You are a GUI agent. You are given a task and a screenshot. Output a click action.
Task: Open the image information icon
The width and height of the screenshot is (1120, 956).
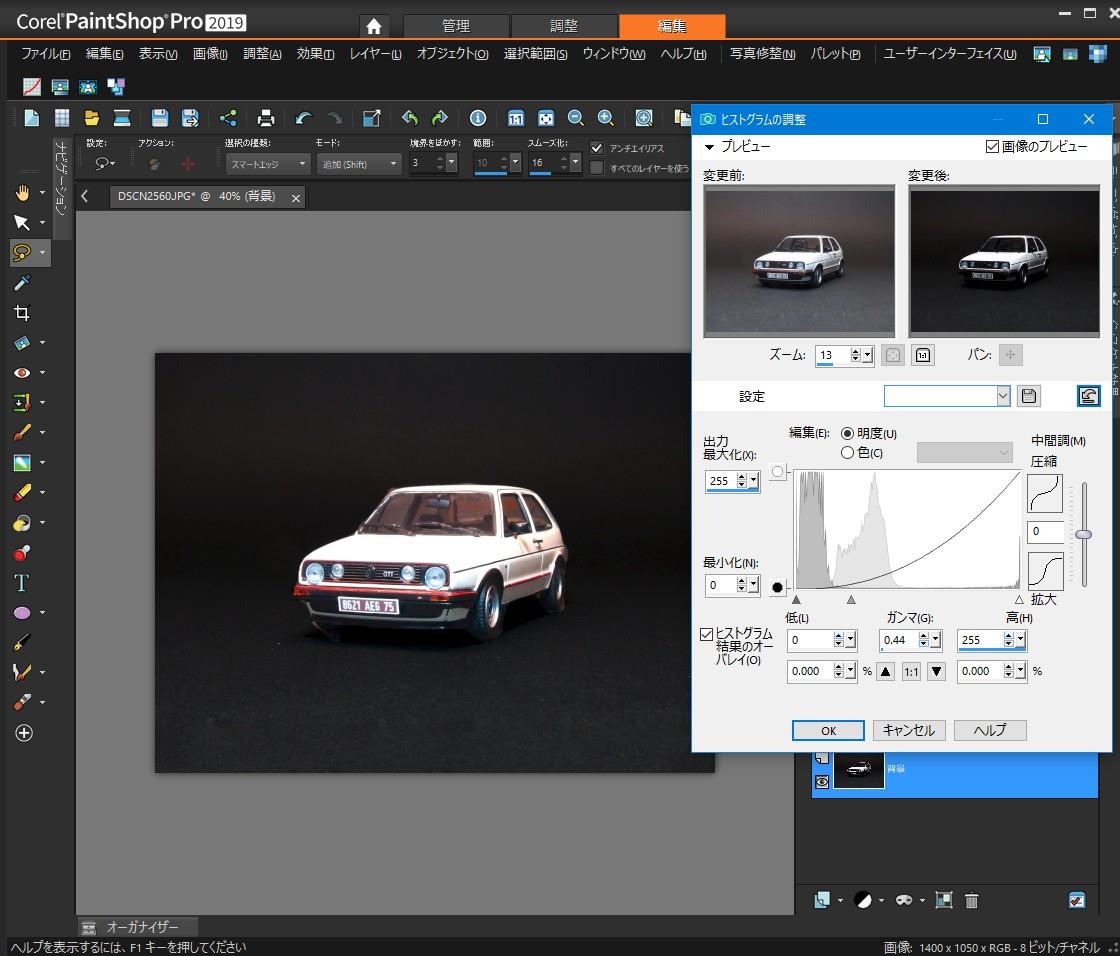[478, 118]
